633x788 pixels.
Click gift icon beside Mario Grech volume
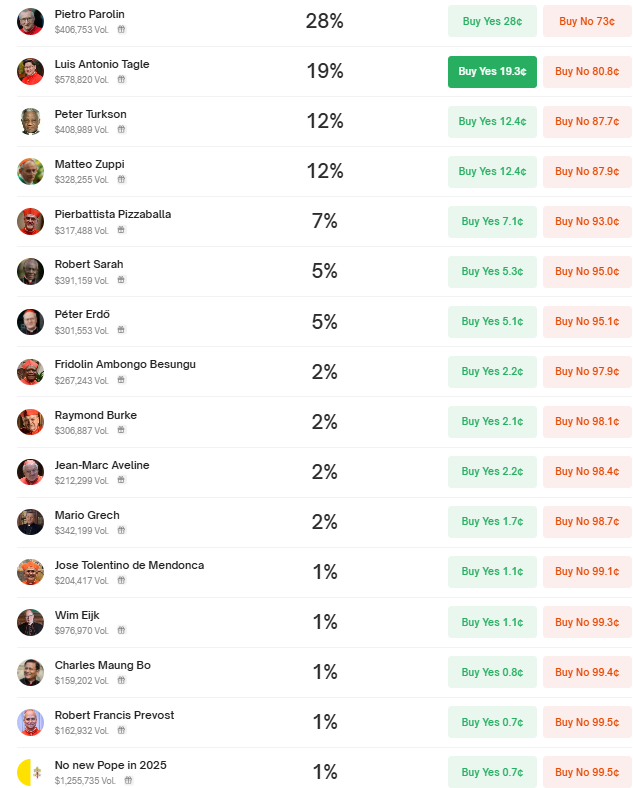pos(121,530)
